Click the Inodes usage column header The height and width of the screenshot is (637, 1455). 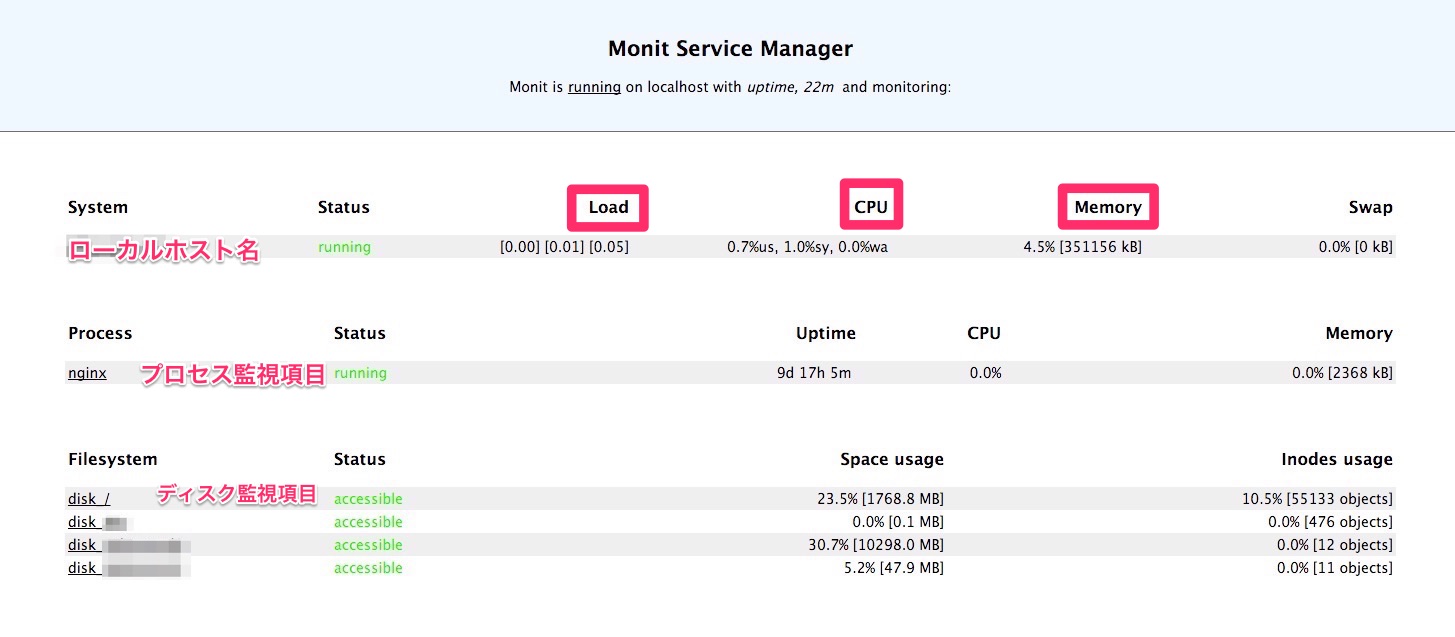click(1336, 459)
